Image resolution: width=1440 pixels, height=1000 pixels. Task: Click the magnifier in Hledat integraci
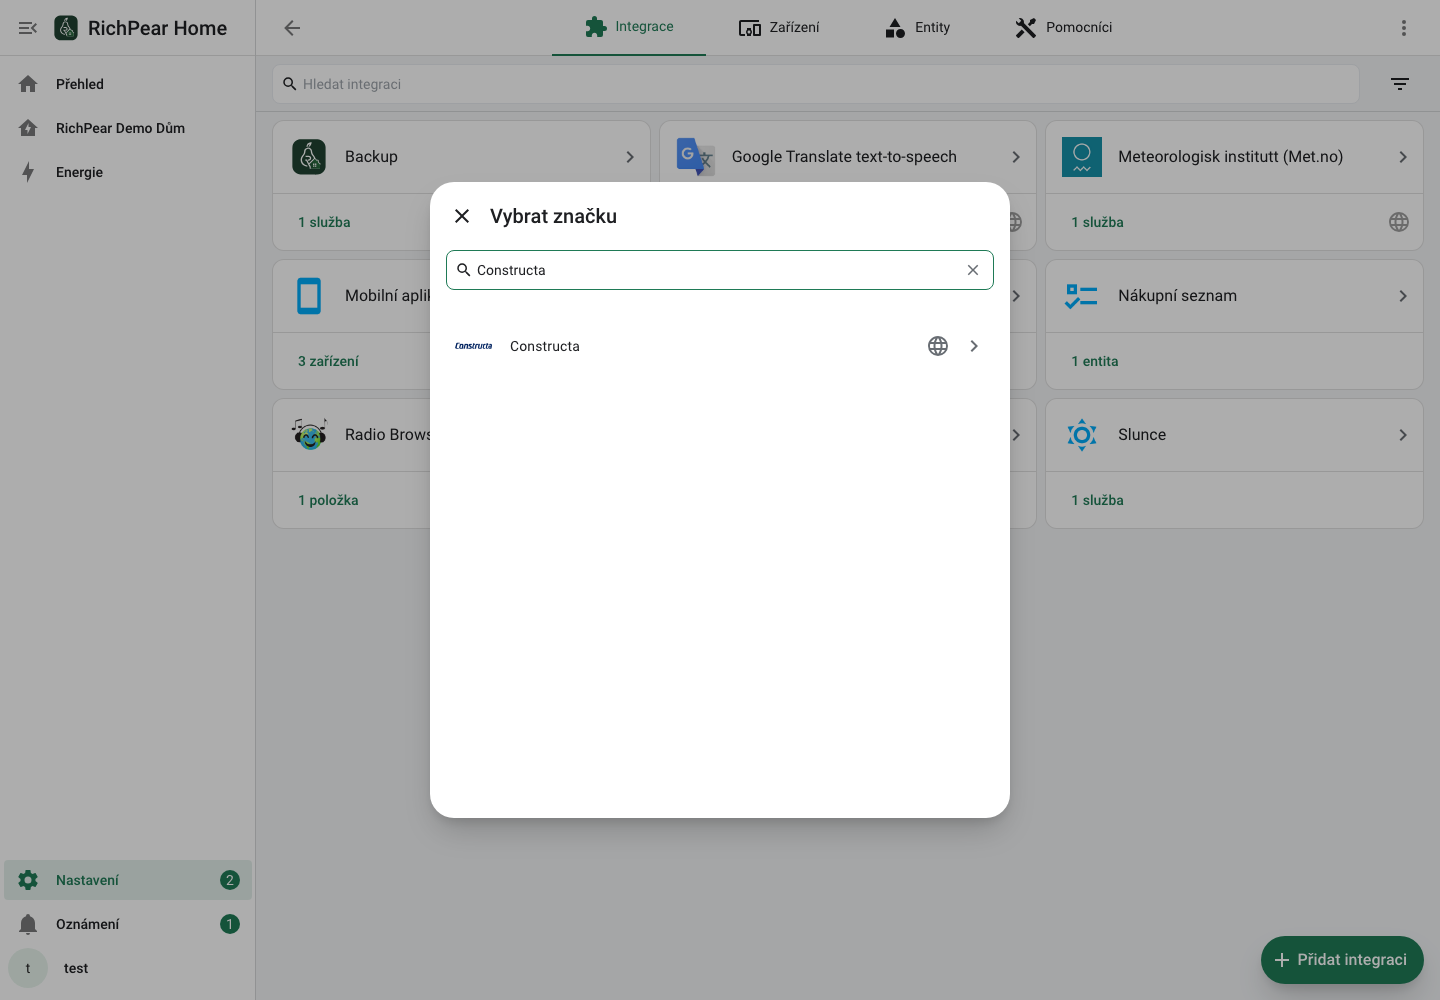pyautogui.click(x=289, y=84)
